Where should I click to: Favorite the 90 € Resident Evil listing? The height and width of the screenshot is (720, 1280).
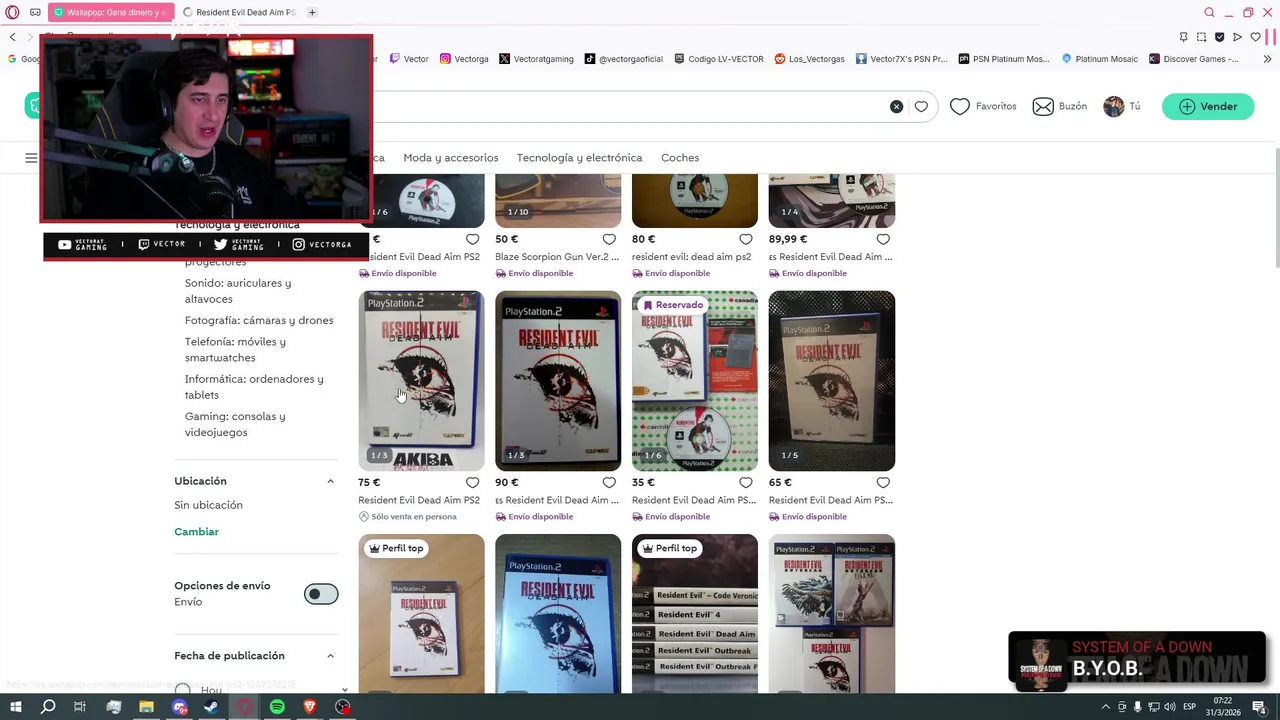tap(609, 483)
